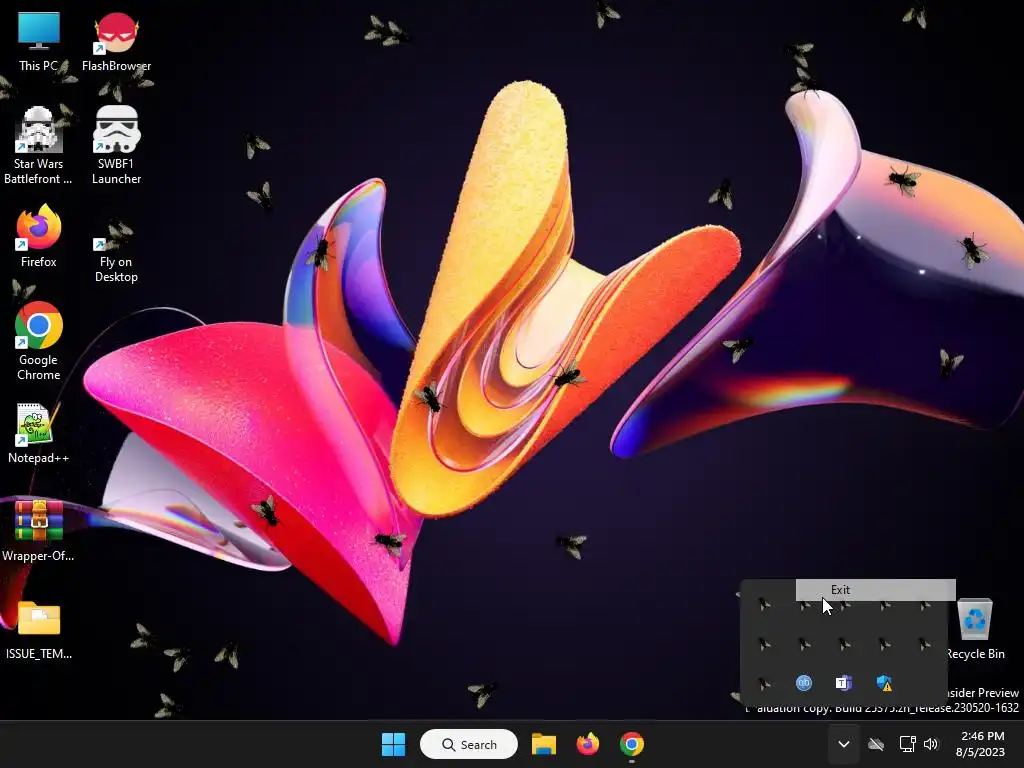Screen dimensions: 1024x768
Task: Open the volume speaker tray icon
Action: coord(931,744)
